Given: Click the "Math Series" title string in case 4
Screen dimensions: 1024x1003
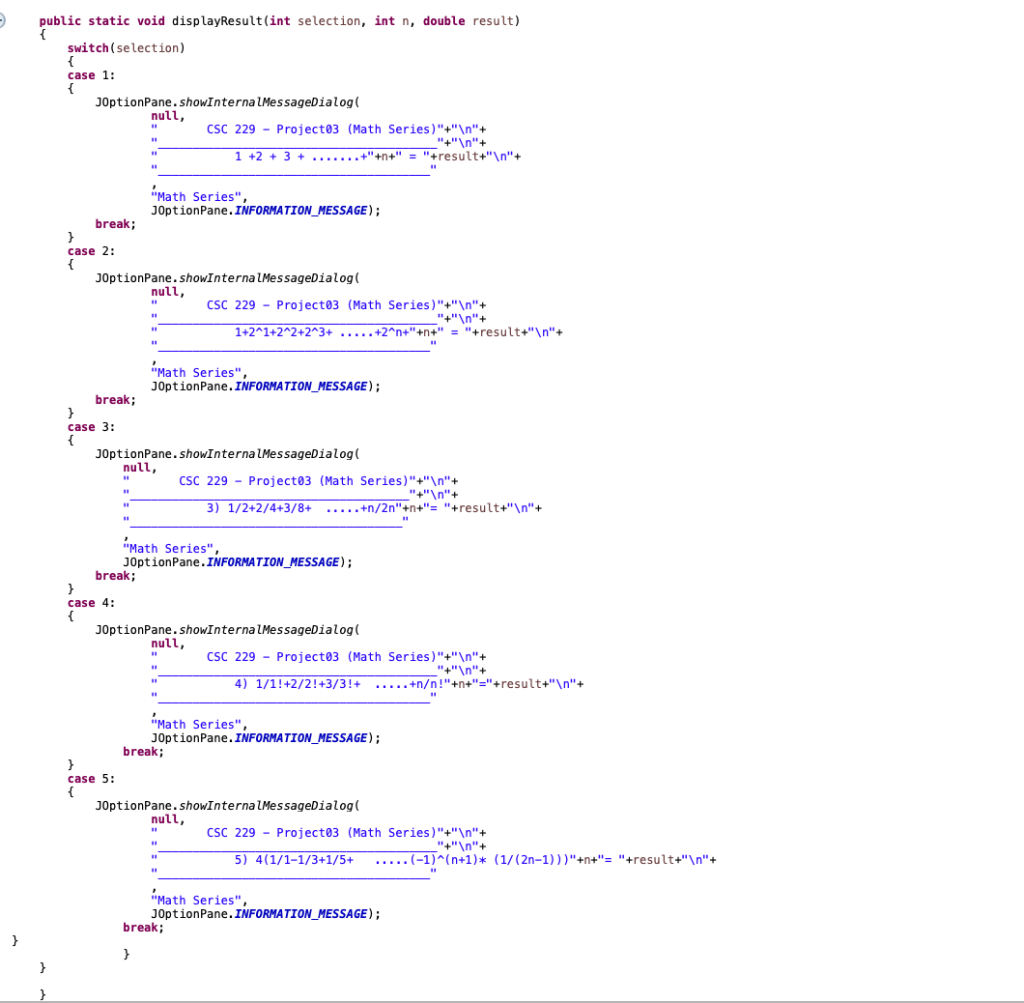Looking at the screenshot, I should tap(196, 725).
